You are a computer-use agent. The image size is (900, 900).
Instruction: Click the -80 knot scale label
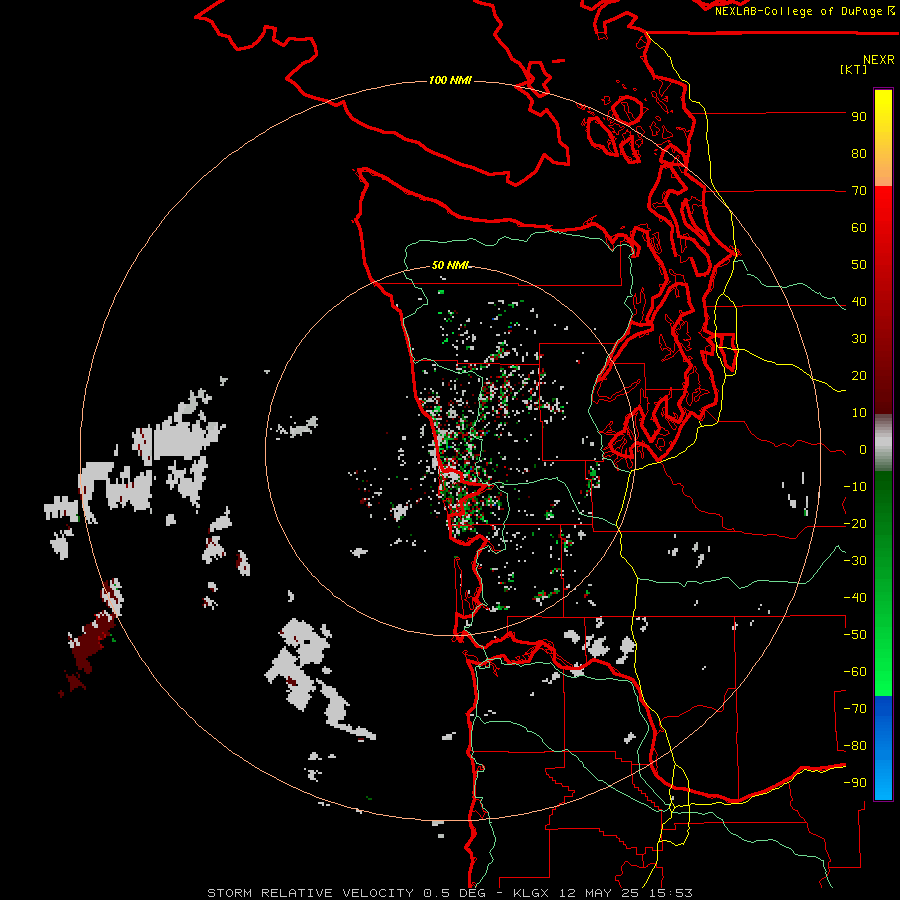855,746
